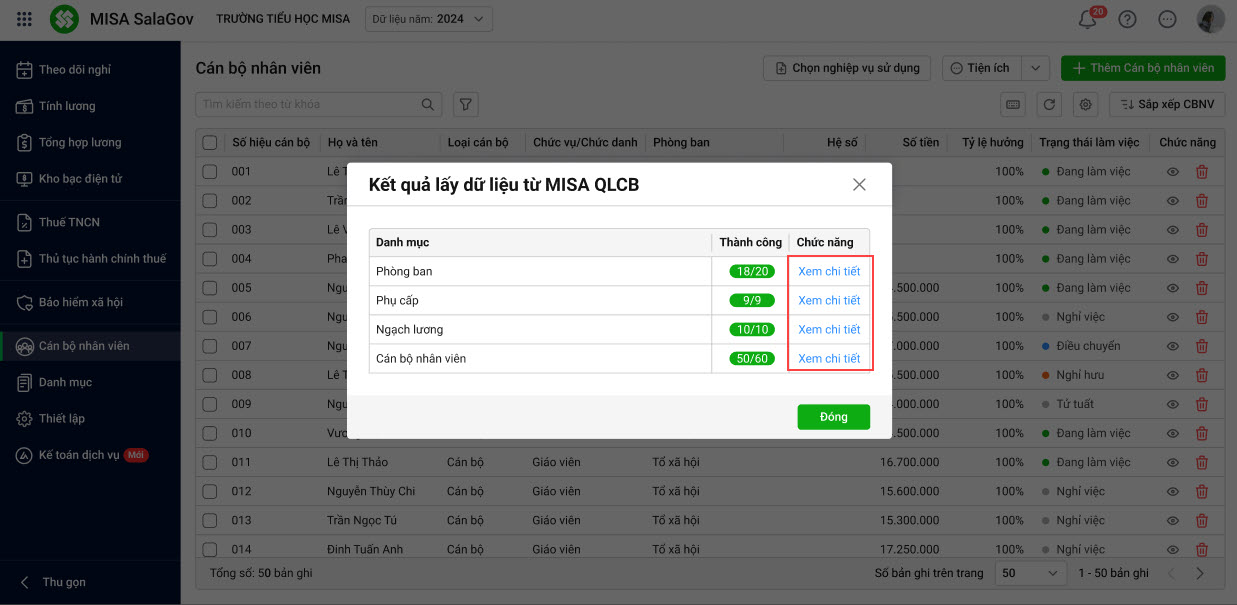
Task: Open Thiết lập in sidebar
Action: 90,418
